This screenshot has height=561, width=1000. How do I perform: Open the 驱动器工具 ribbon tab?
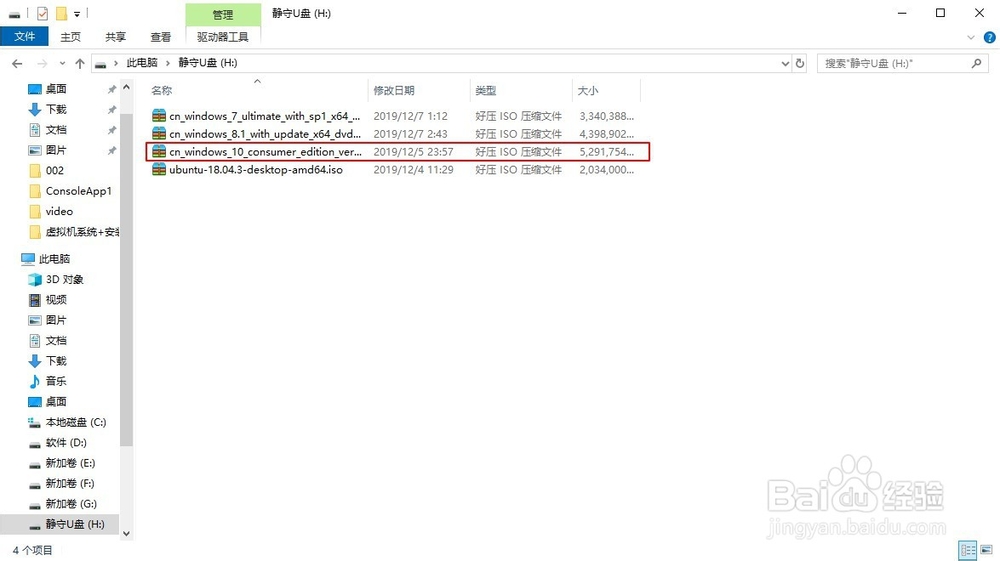pyautogui.click(x=223, y=37)
